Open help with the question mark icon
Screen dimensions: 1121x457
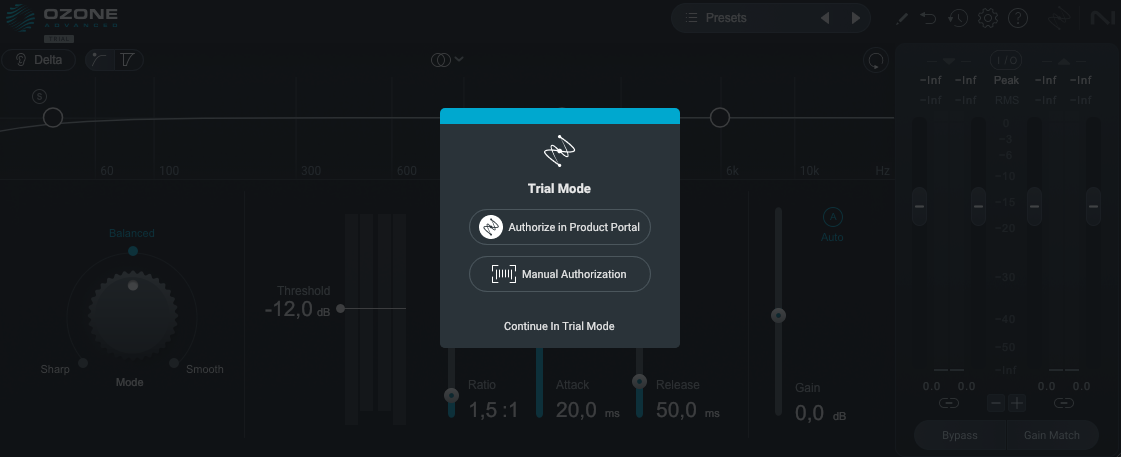[1018, 18]
